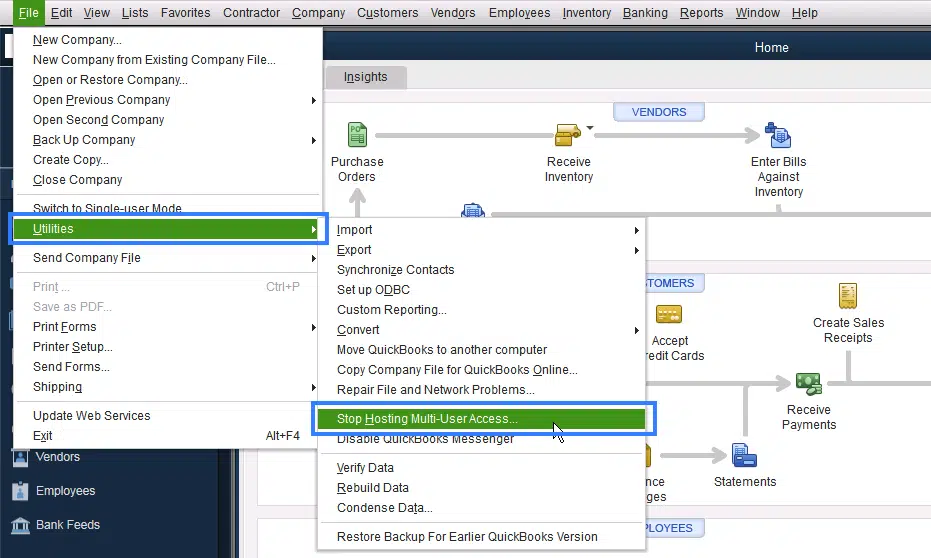
Task: Click the Purchase Orders icon
Action: 357,134
